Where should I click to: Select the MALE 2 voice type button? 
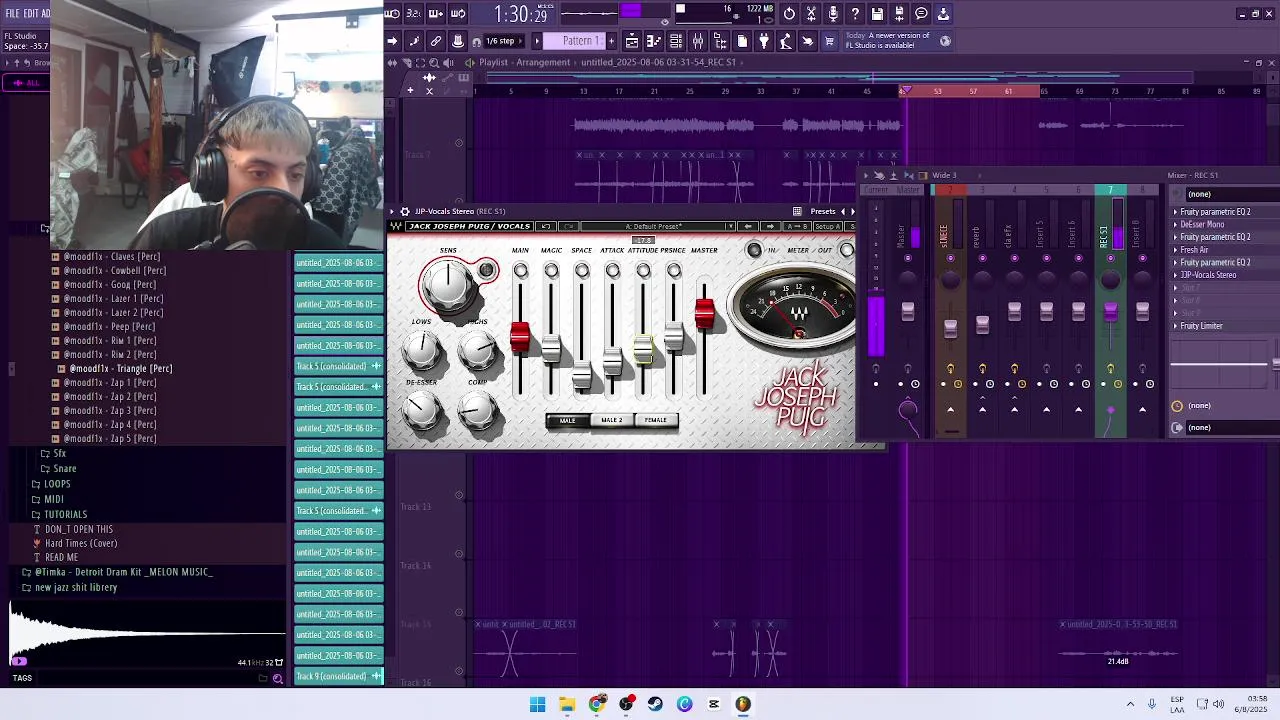[x=611, y=420]
